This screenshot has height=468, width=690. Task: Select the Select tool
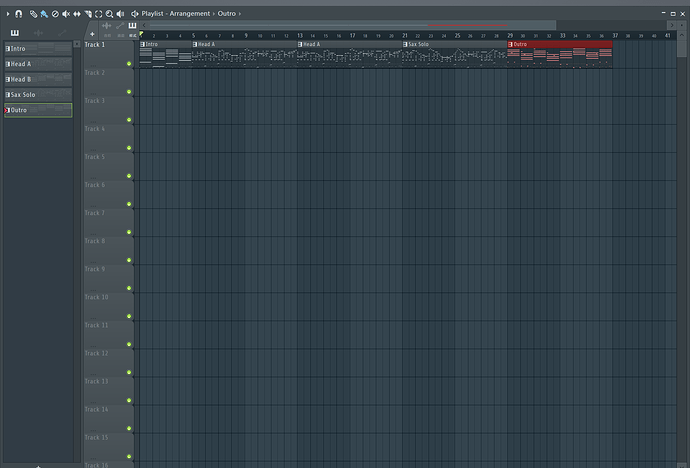[99, 14]
